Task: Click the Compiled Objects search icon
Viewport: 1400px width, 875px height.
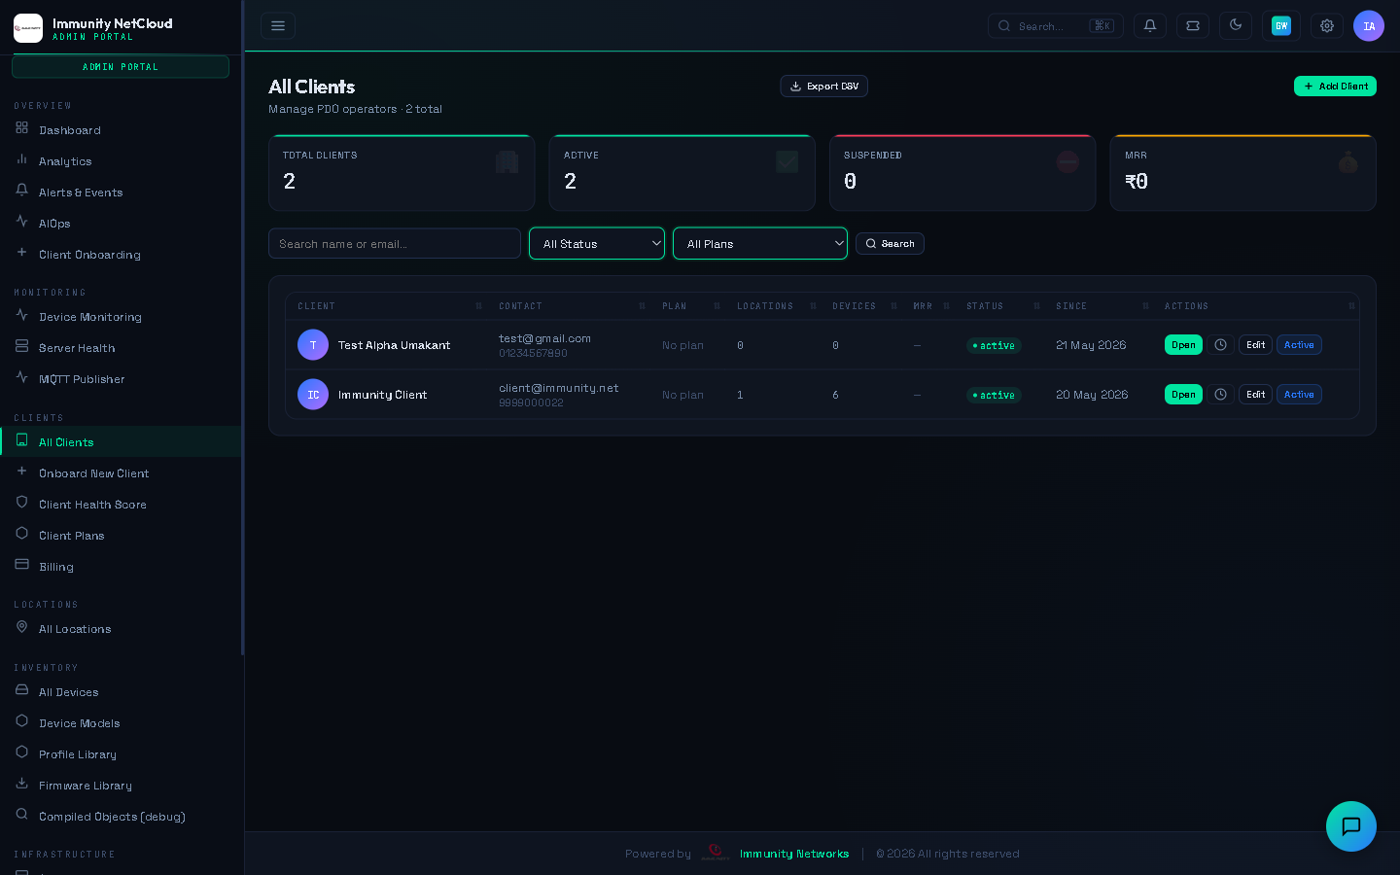Action: (x=22, y=815)
